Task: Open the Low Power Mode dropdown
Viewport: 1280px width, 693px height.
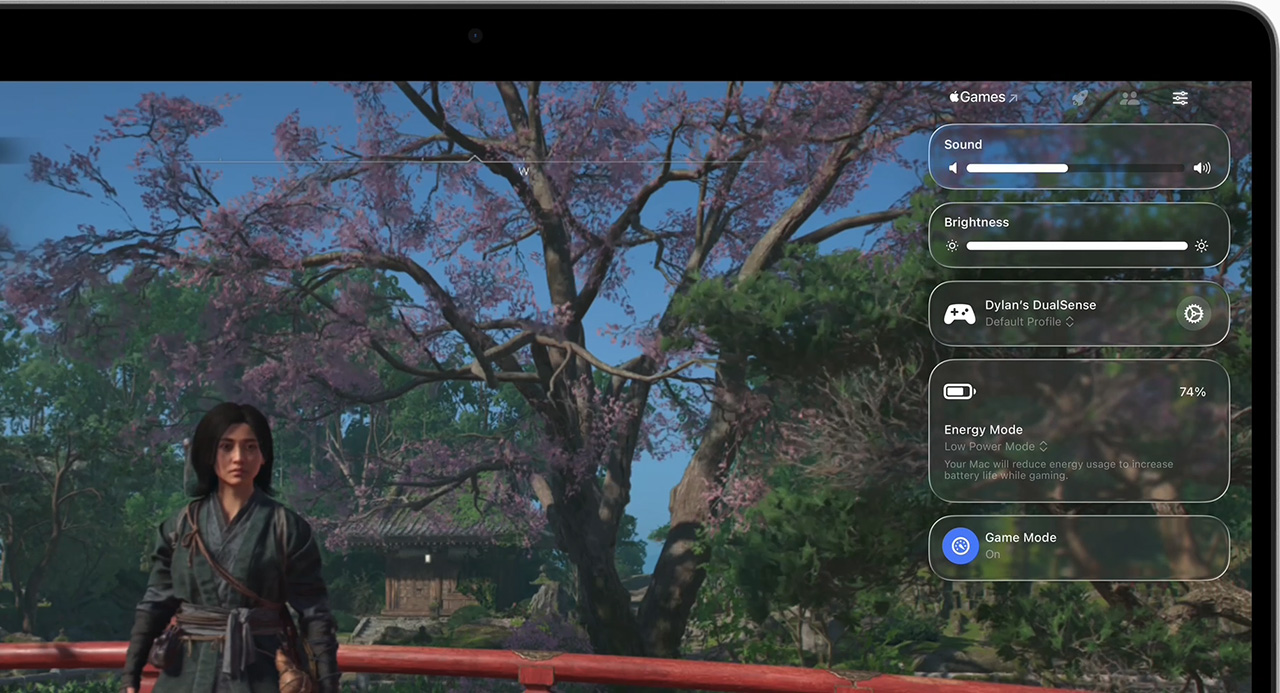Action: (x=996, y=447)
